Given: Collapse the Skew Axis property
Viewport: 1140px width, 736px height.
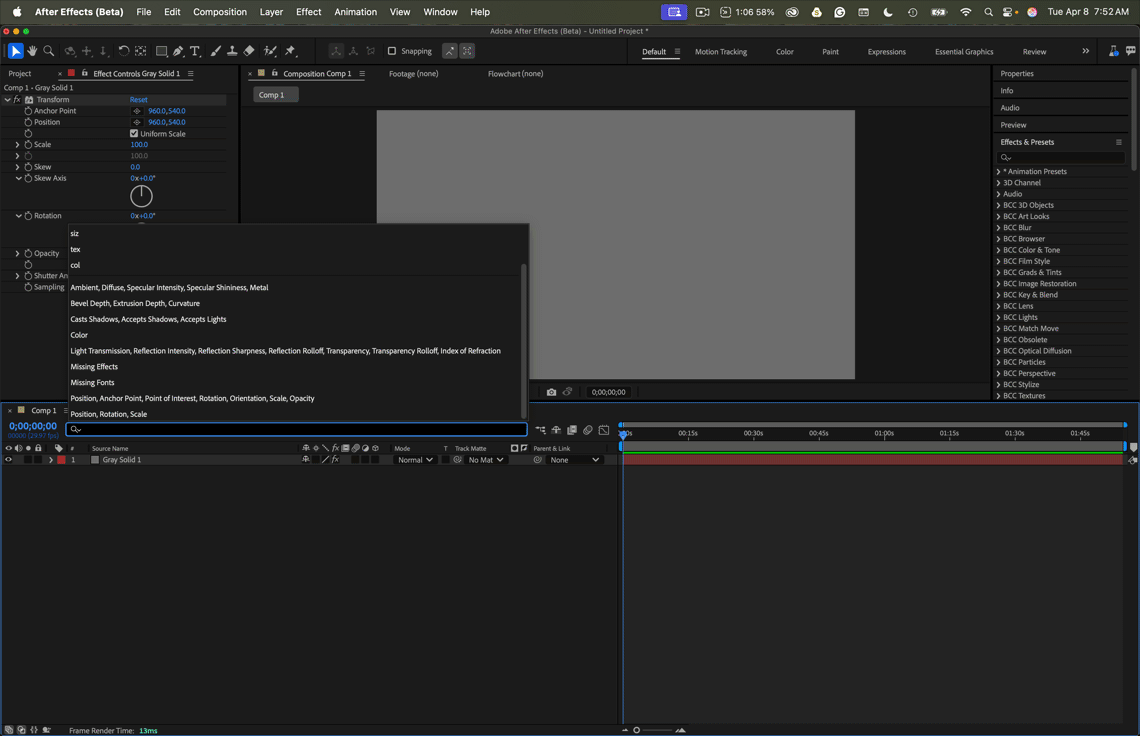Looking at the screenshot, I should (18, 178).
